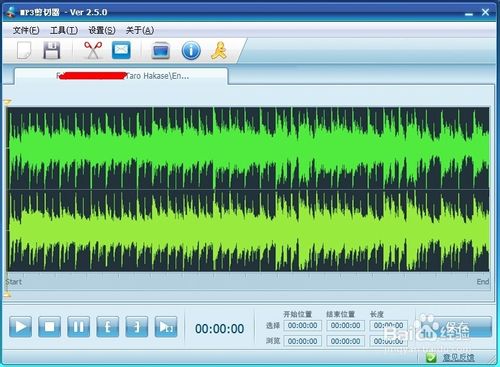This screenshot has height=367, width=500.
Task: Set selection start with left brace button
Action: (x=108, y=327)
